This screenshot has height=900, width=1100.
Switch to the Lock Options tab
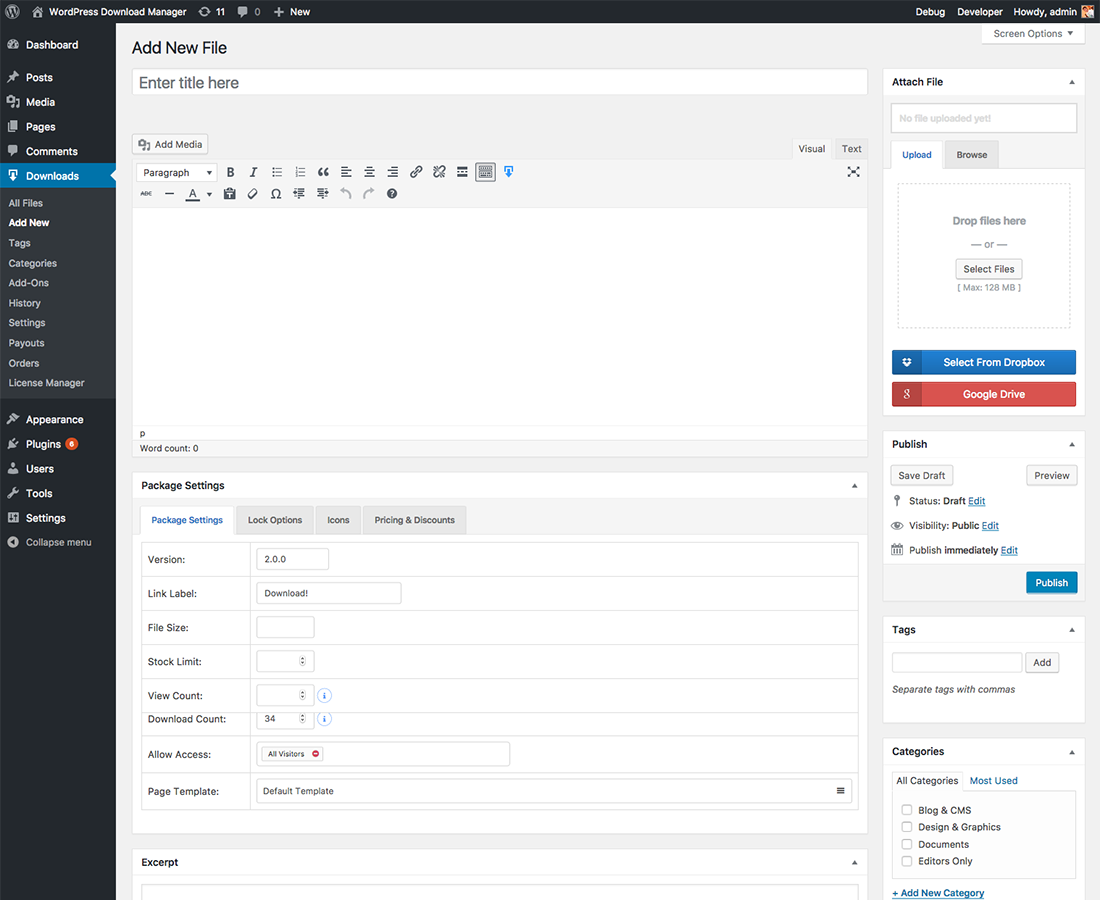click(x=275, y=520)
